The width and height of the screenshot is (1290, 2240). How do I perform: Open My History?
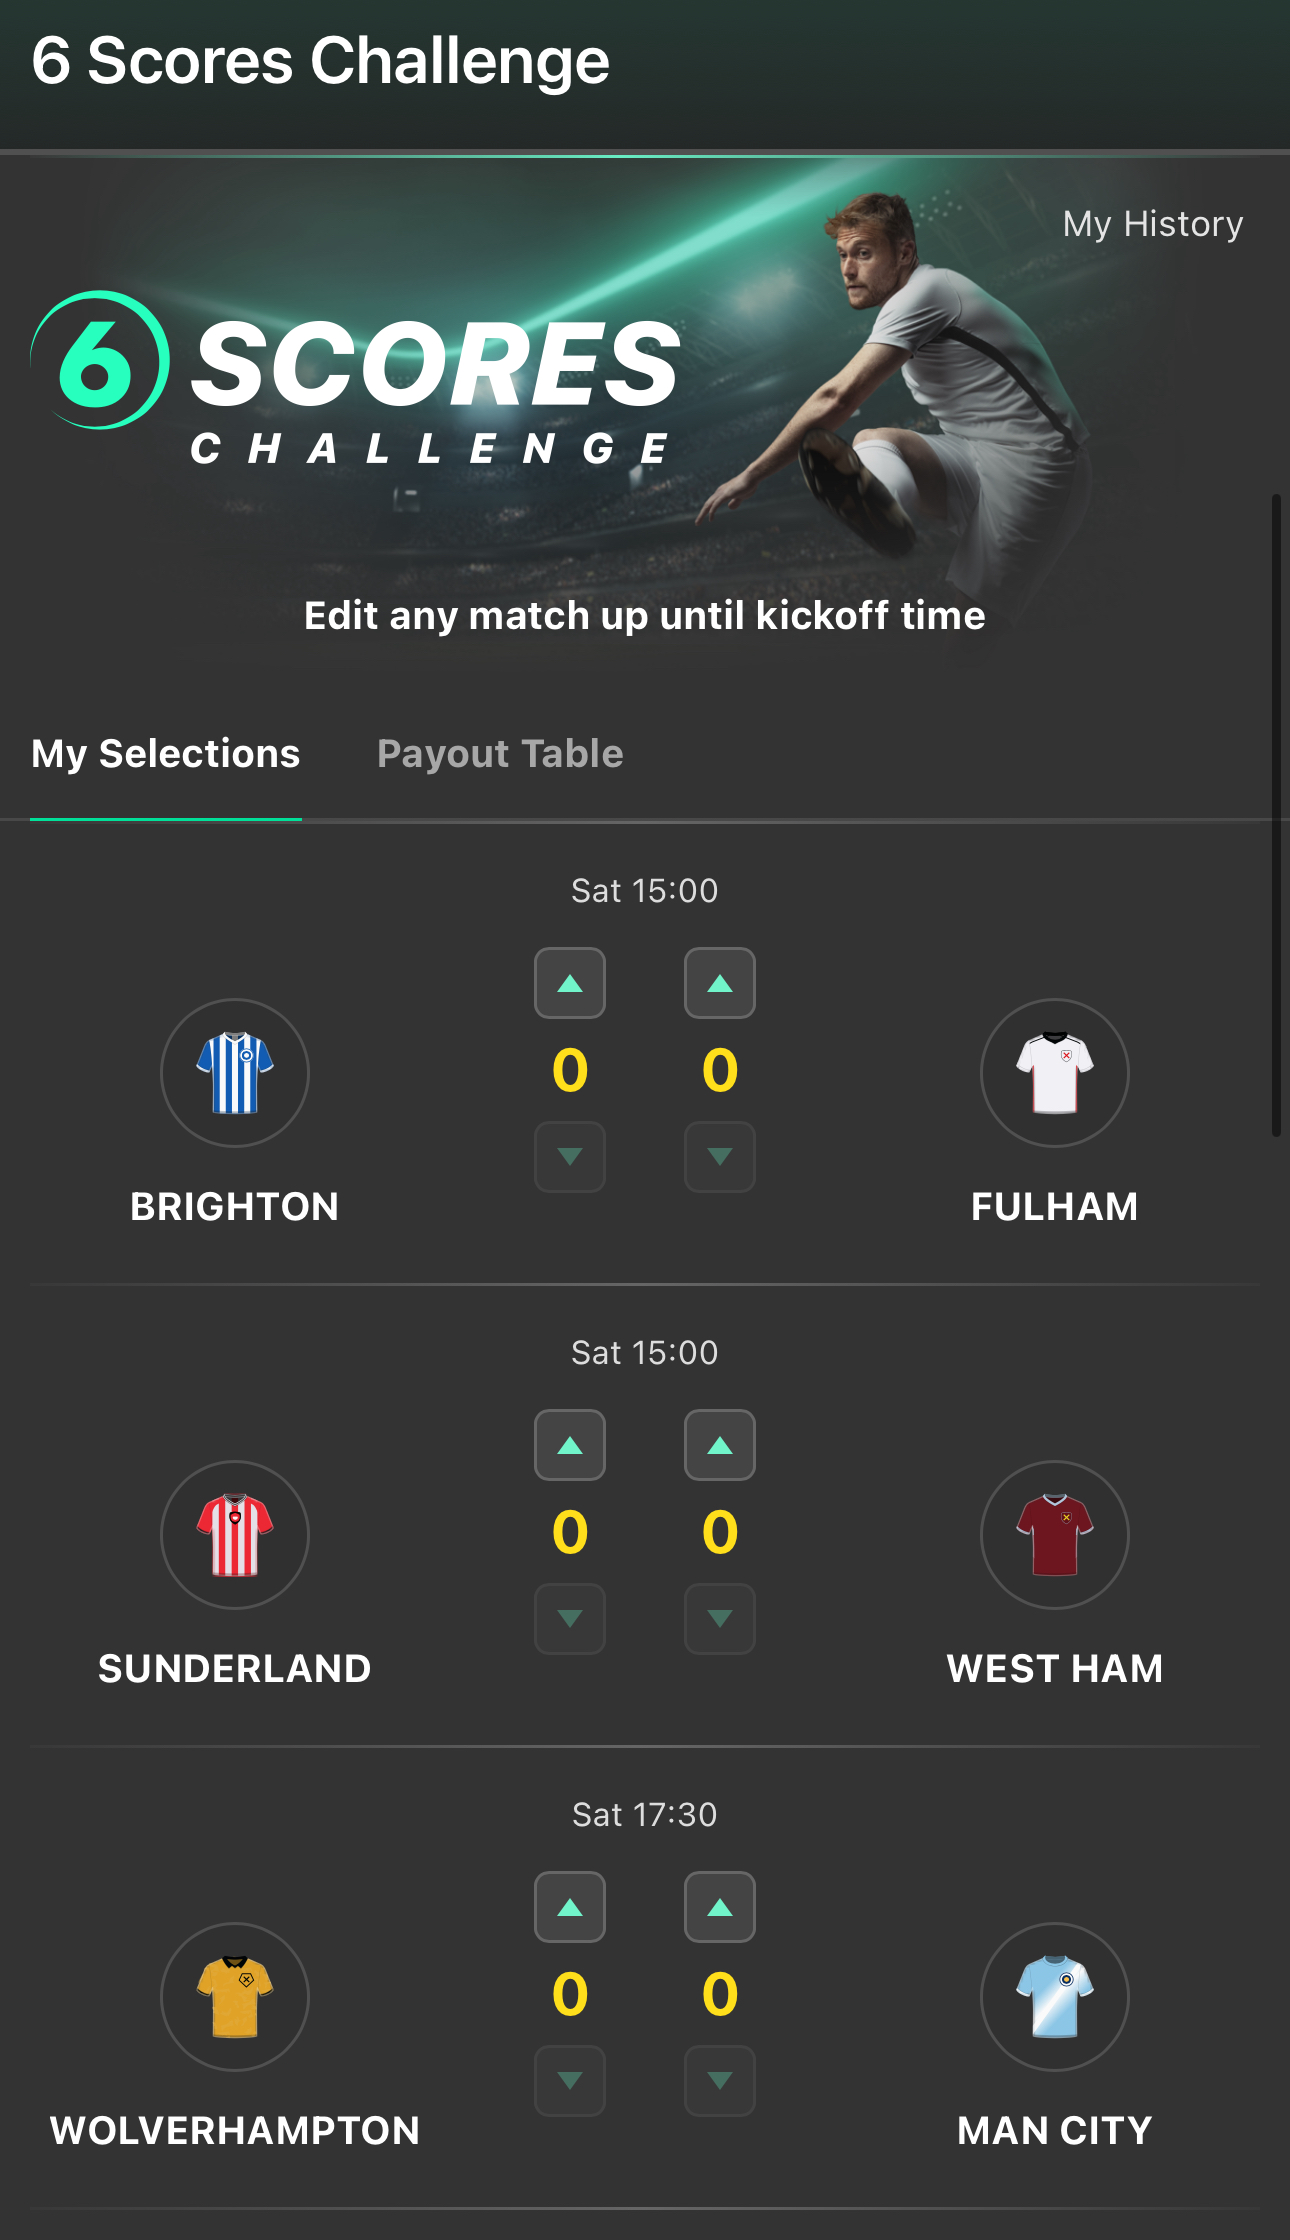[x=1152, y=224]
